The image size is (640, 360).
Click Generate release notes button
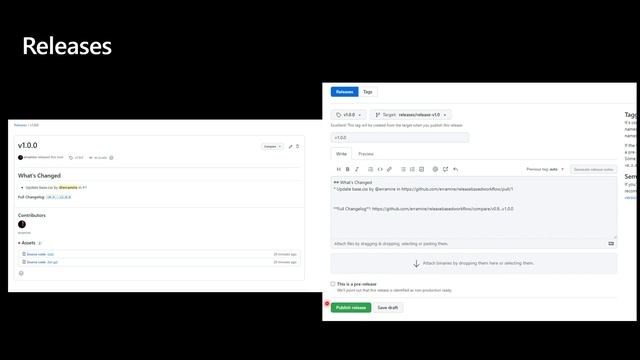tap(593, 169)
